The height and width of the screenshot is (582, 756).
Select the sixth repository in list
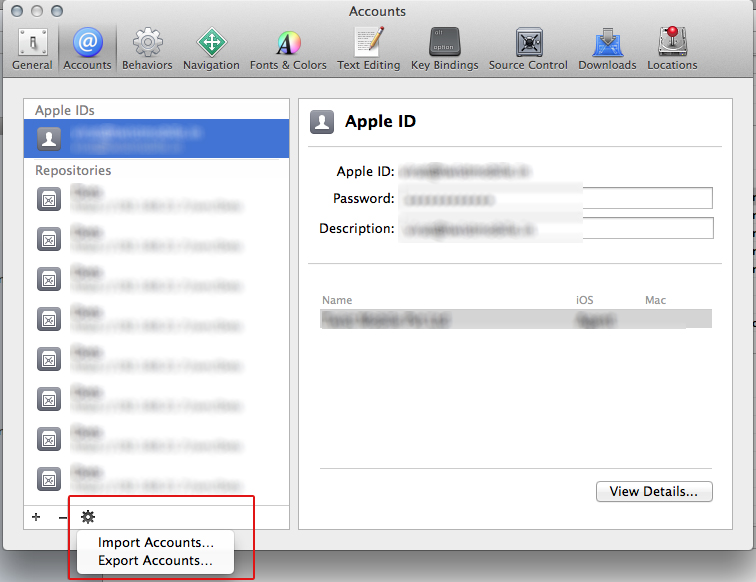156,399
